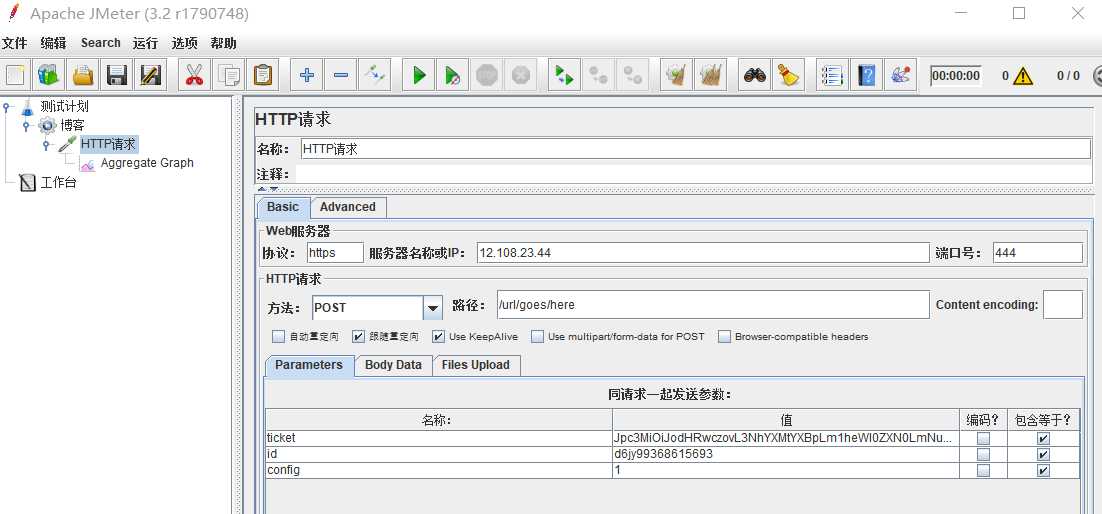
Task: Enable Use multipart/form-data for POST
Action: point(538,337)
